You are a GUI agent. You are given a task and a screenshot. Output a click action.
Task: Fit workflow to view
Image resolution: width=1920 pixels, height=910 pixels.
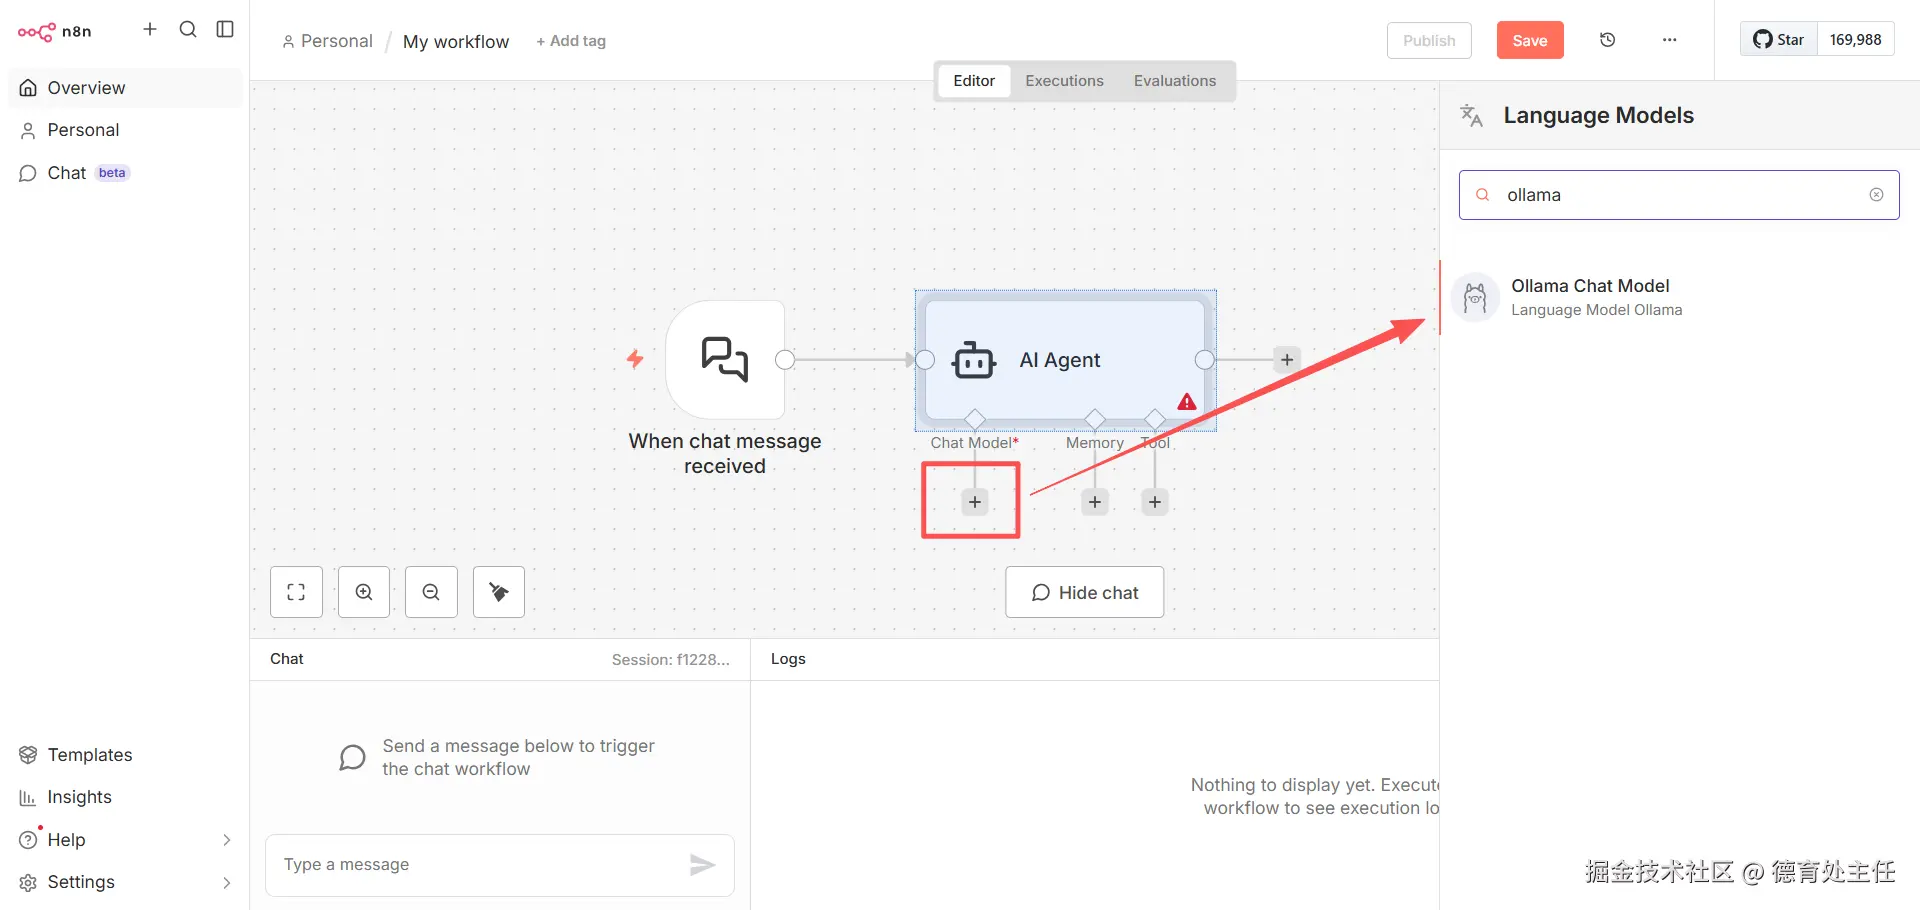pos(296,592)
